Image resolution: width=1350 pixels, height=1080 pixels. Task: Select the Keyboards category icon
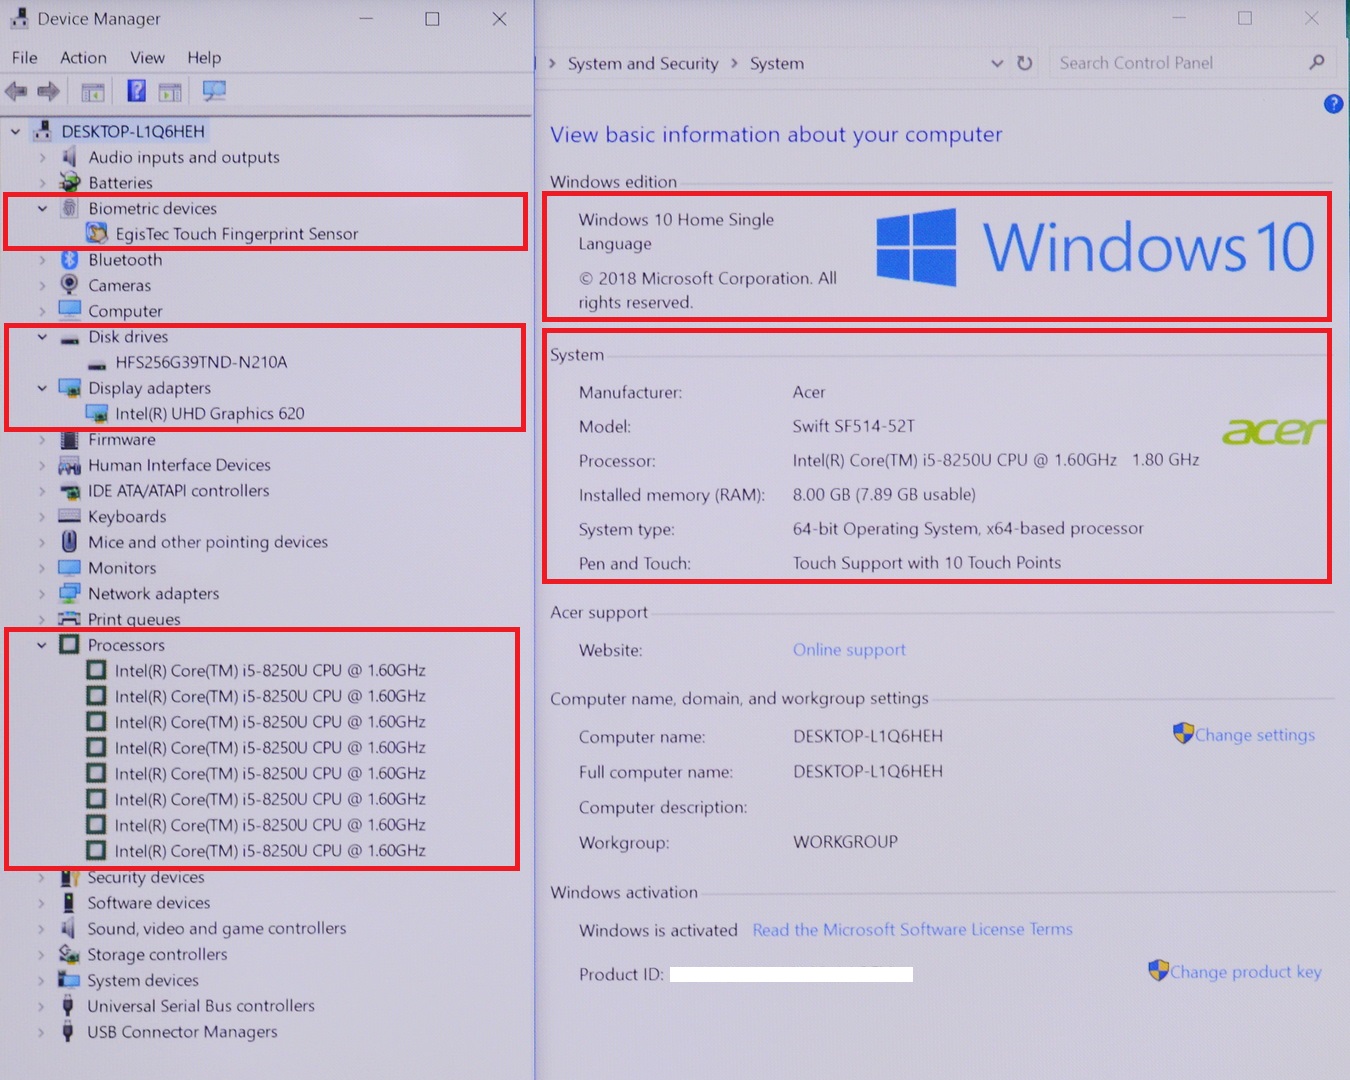[69, 517]
